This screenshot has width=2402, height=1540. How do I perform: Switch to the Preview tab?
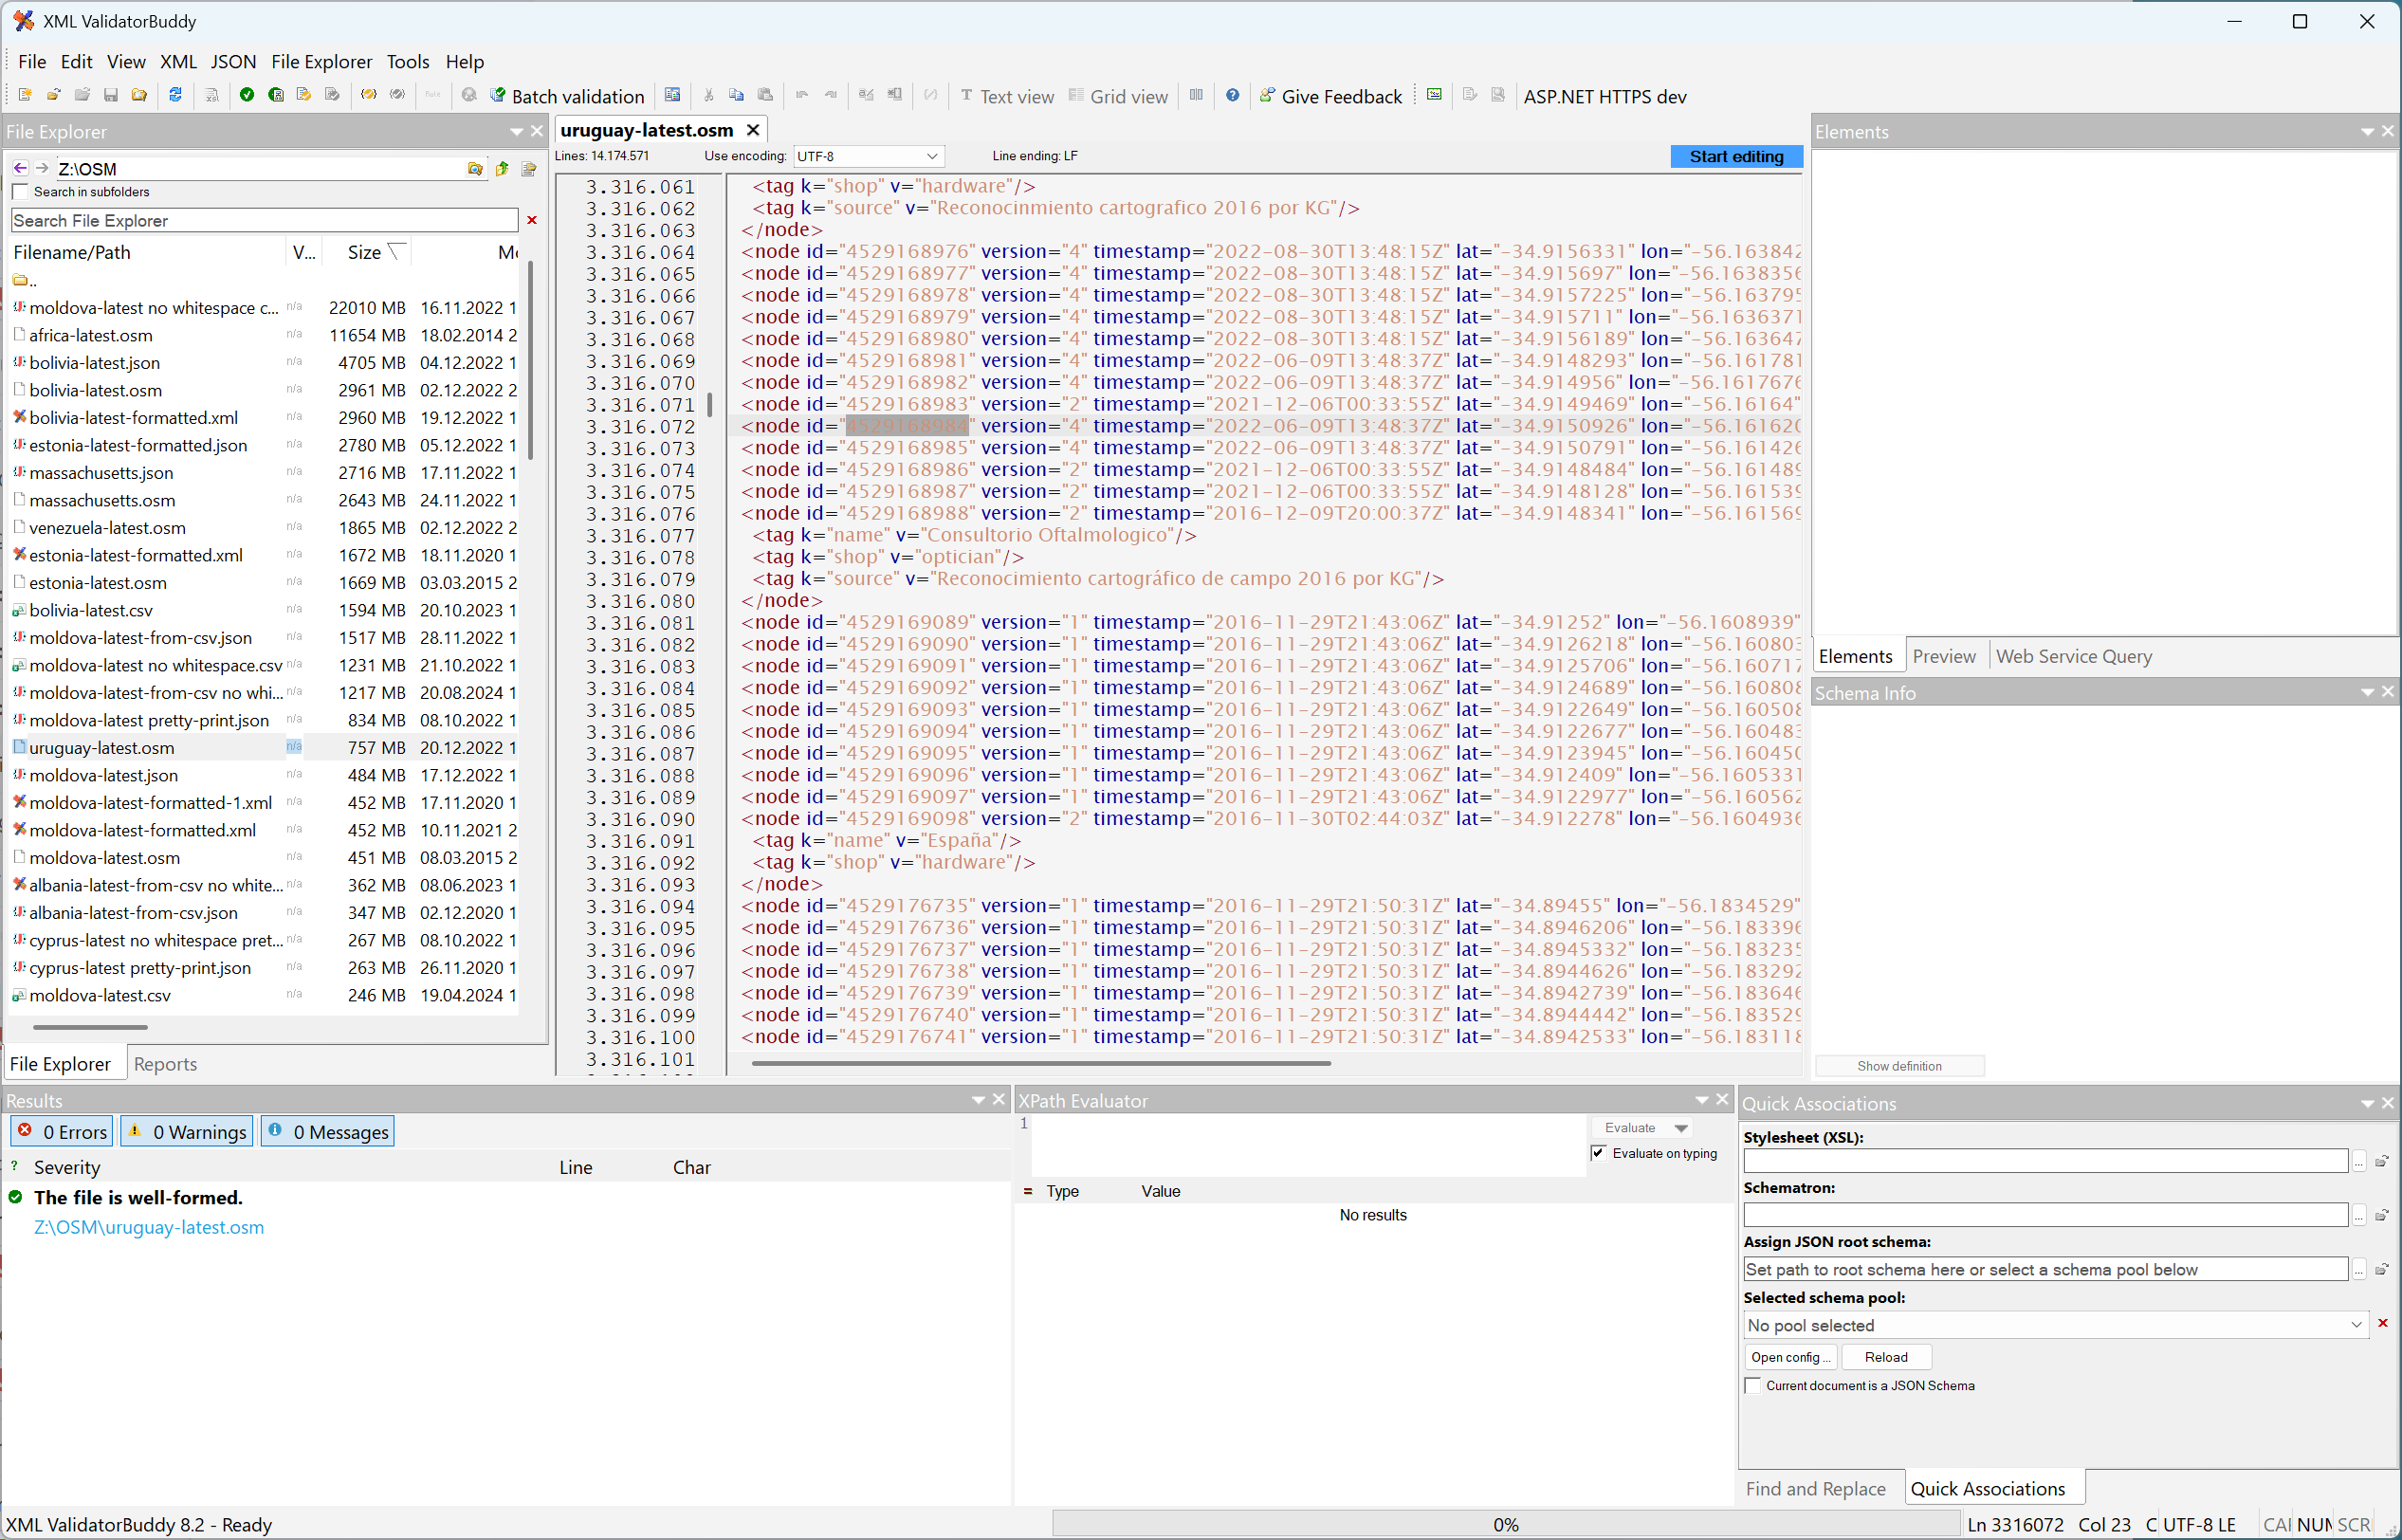pyautogui.click(x=1943, y=656)
